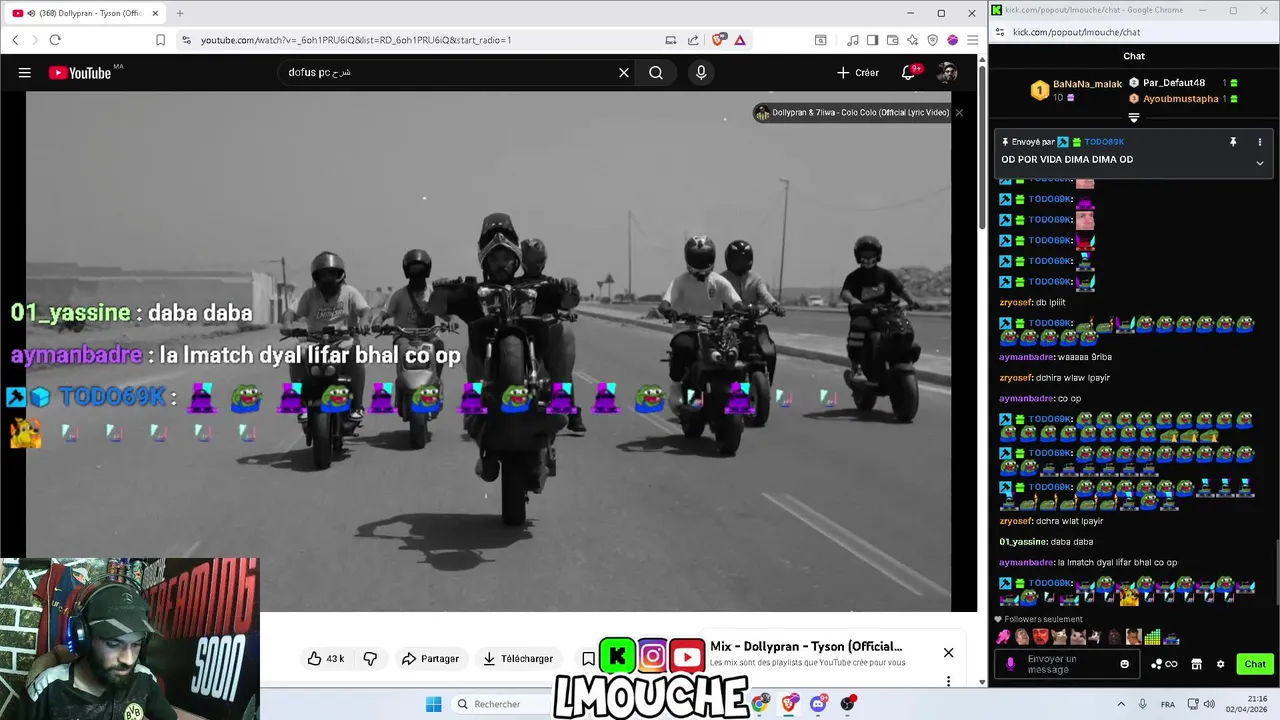
Task: Close the Dollypran - Tyson tab
Action: [x=155, y=13]
